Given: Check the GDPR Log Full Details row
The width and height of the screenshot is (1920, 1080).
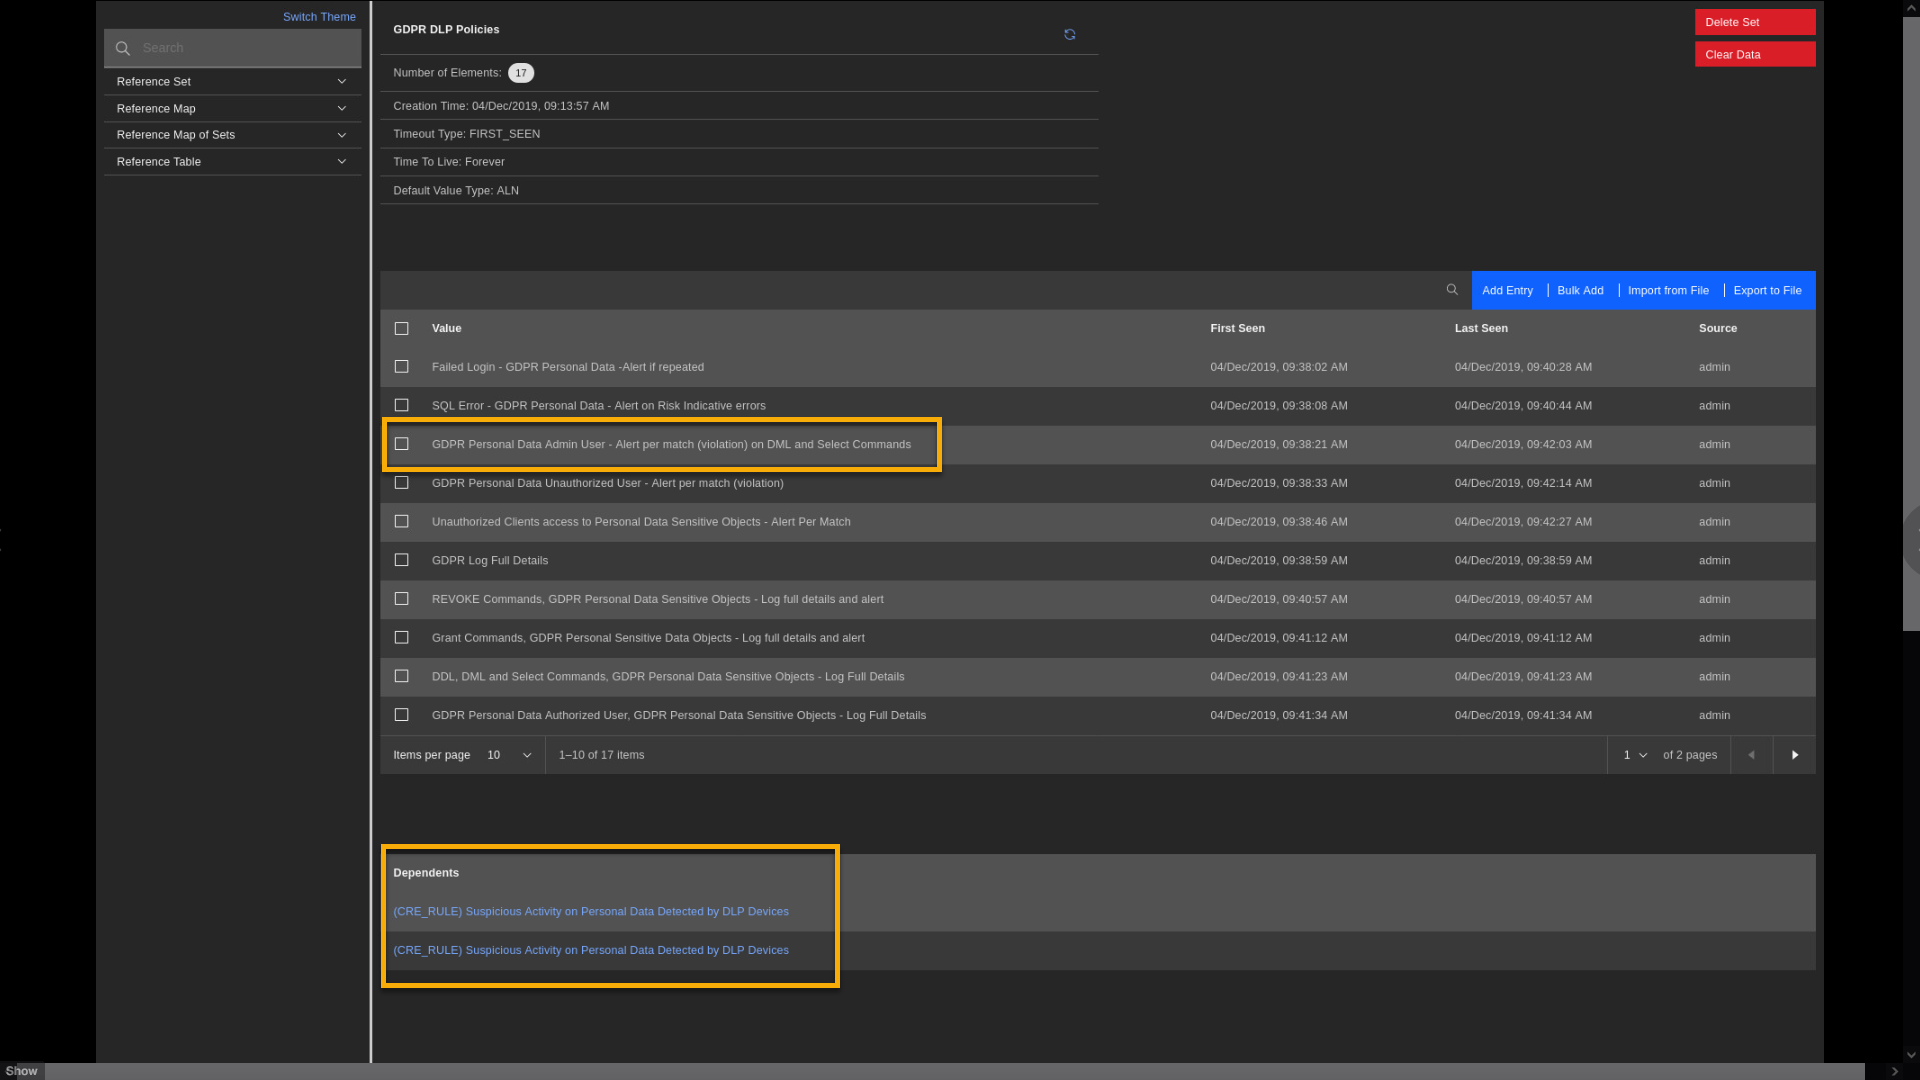Looking at the screenshot, I should [x=401, y=560].
